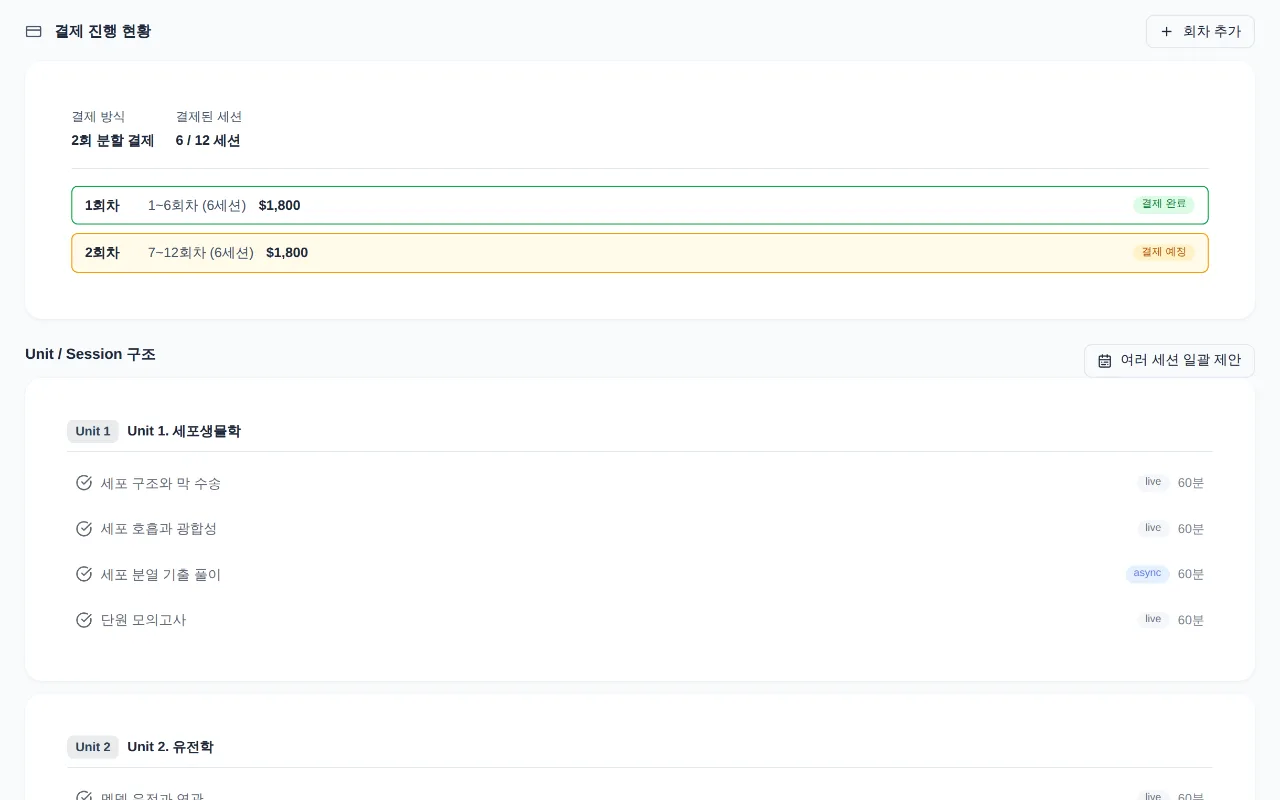Click the async tag on 세포 분열 기출 풀이
The width and height of the screenshot is (1280, 800).
tap(1148, 574)
